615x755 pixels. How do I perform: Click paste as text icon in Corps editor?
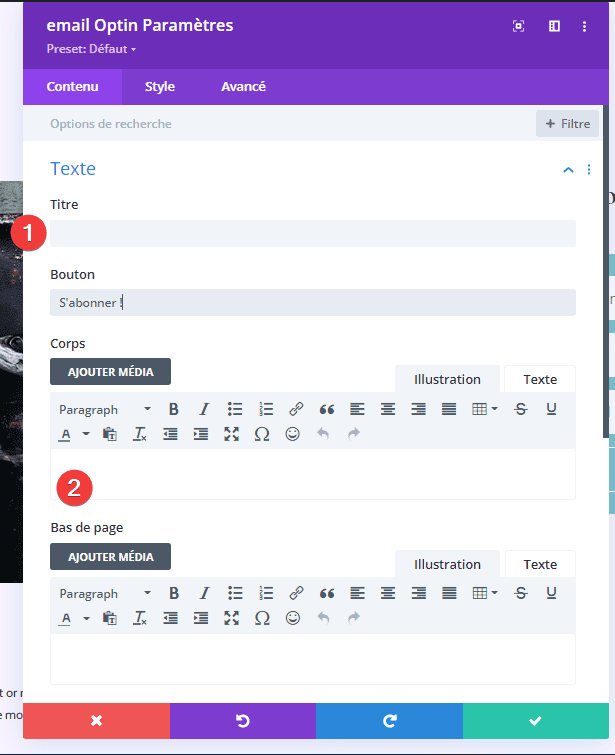click(110, 434)
